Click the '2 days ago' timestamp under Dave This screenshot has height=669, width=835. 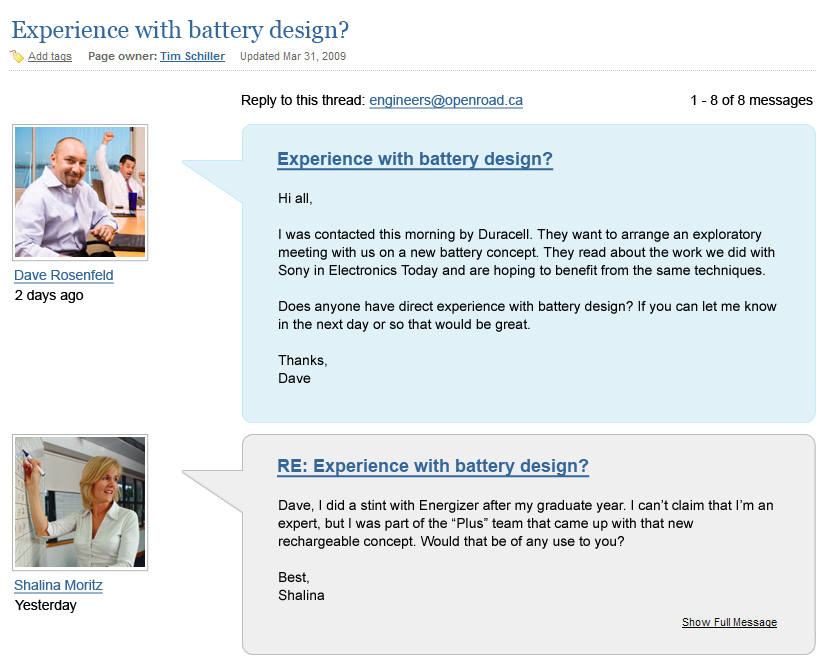click(x=49, y=295)
